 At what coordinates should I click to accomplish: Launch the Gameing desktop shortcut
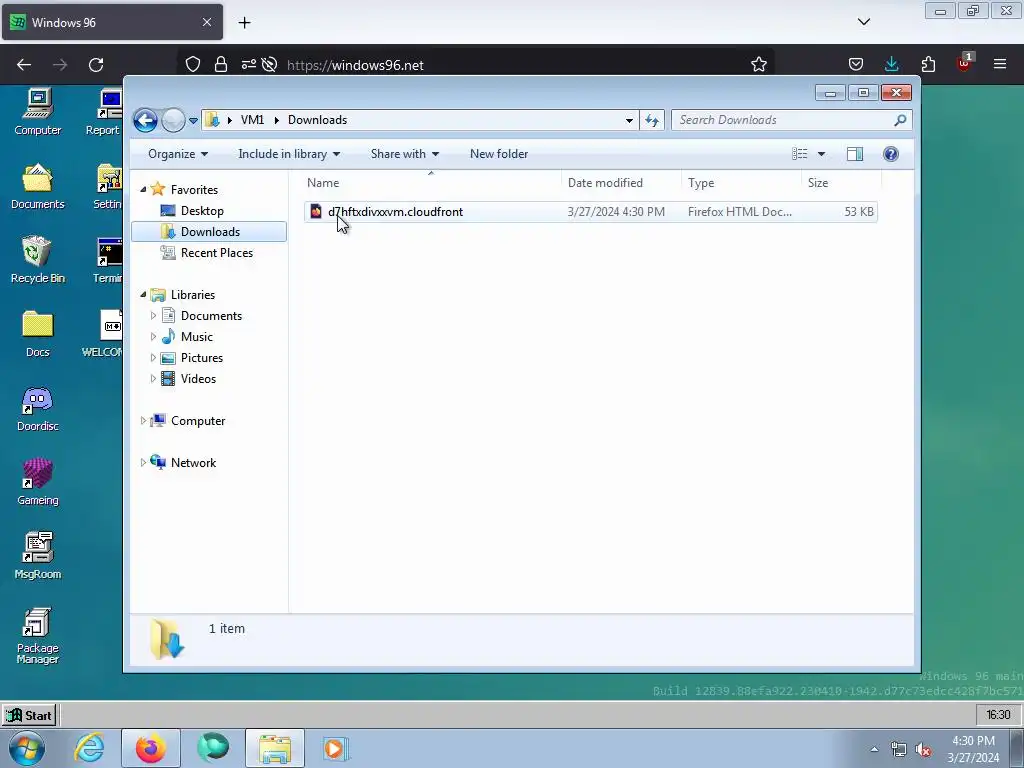click(38, 481)
